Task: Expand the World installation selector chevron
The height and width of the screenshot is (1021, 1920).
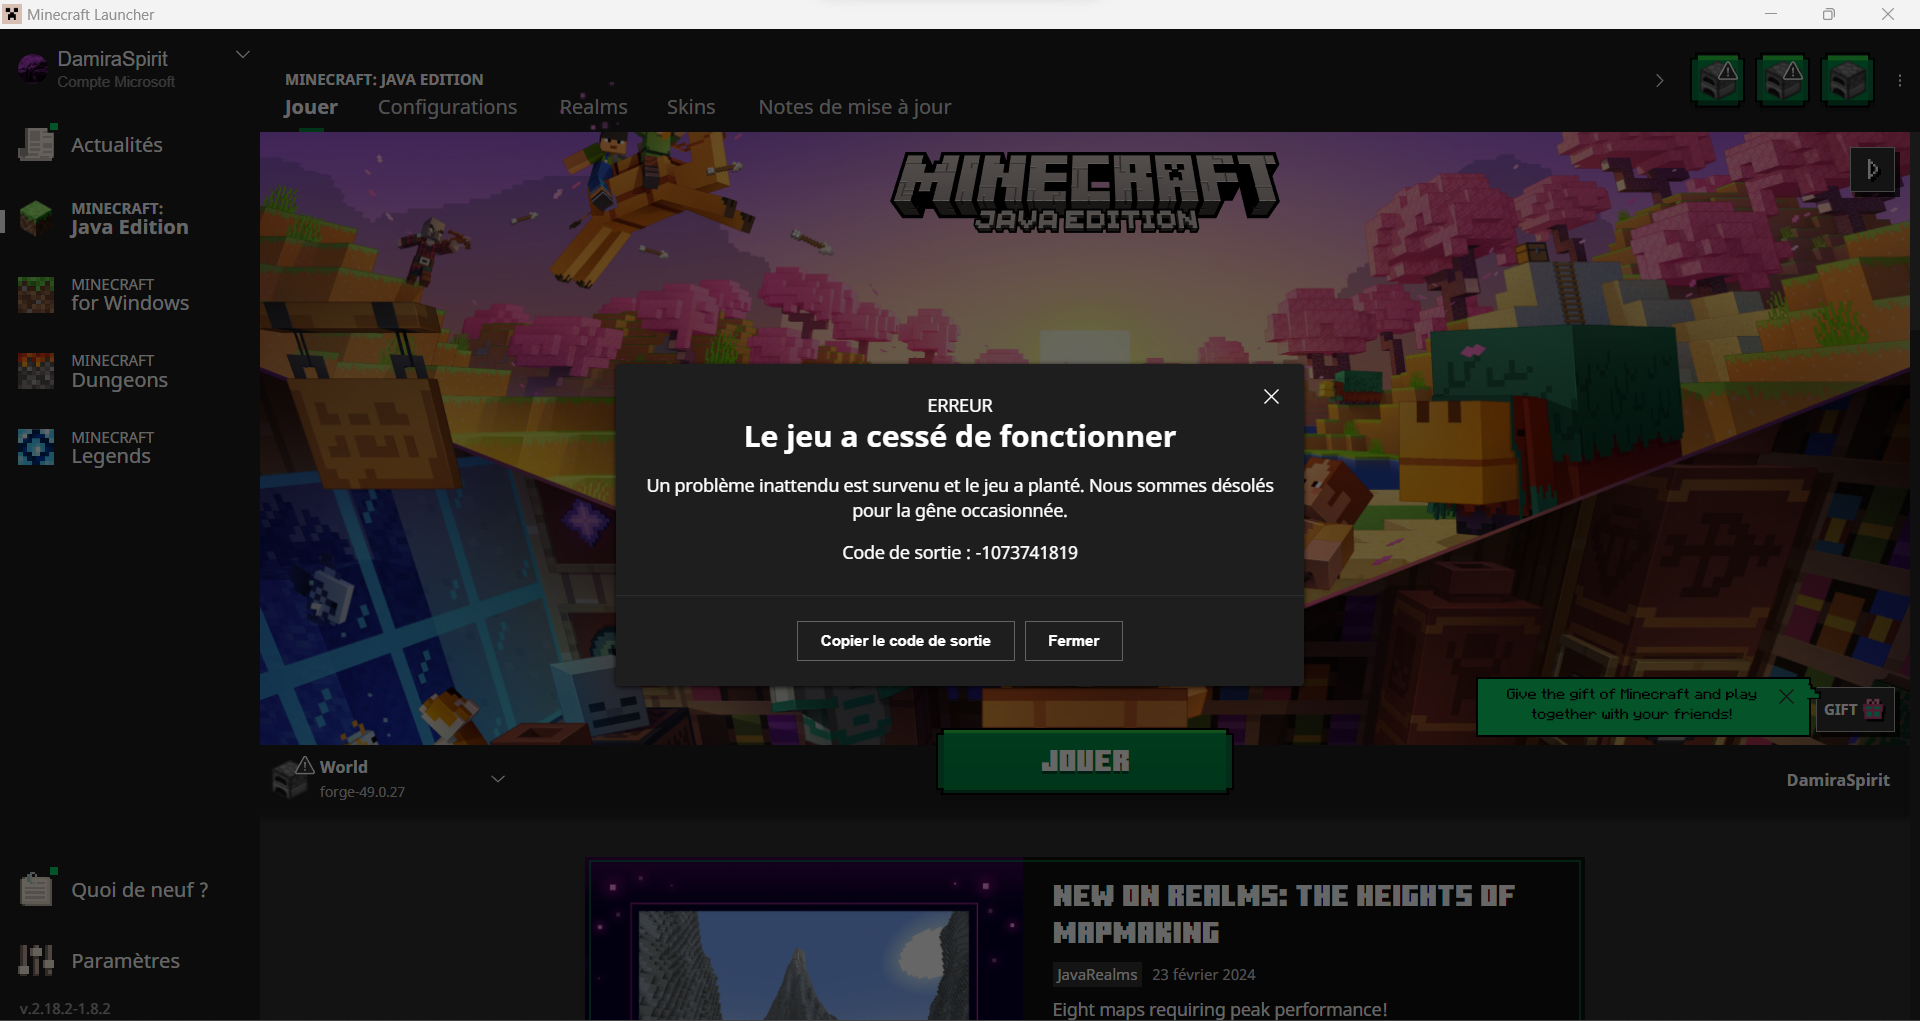Action: pos(498,779)
